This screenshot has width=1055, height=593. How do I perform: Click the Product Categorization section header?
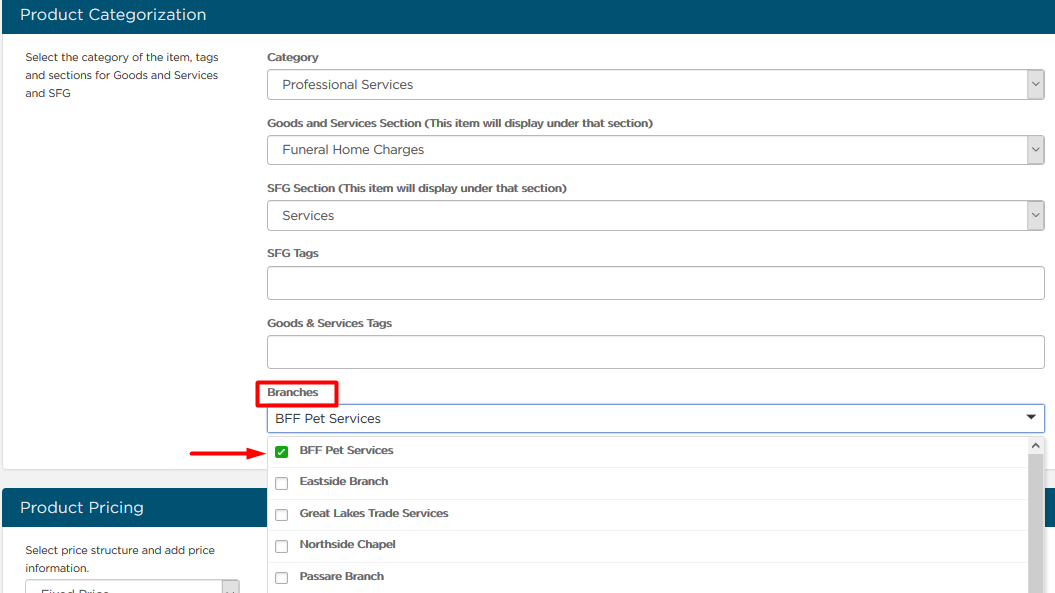(113, 15)
